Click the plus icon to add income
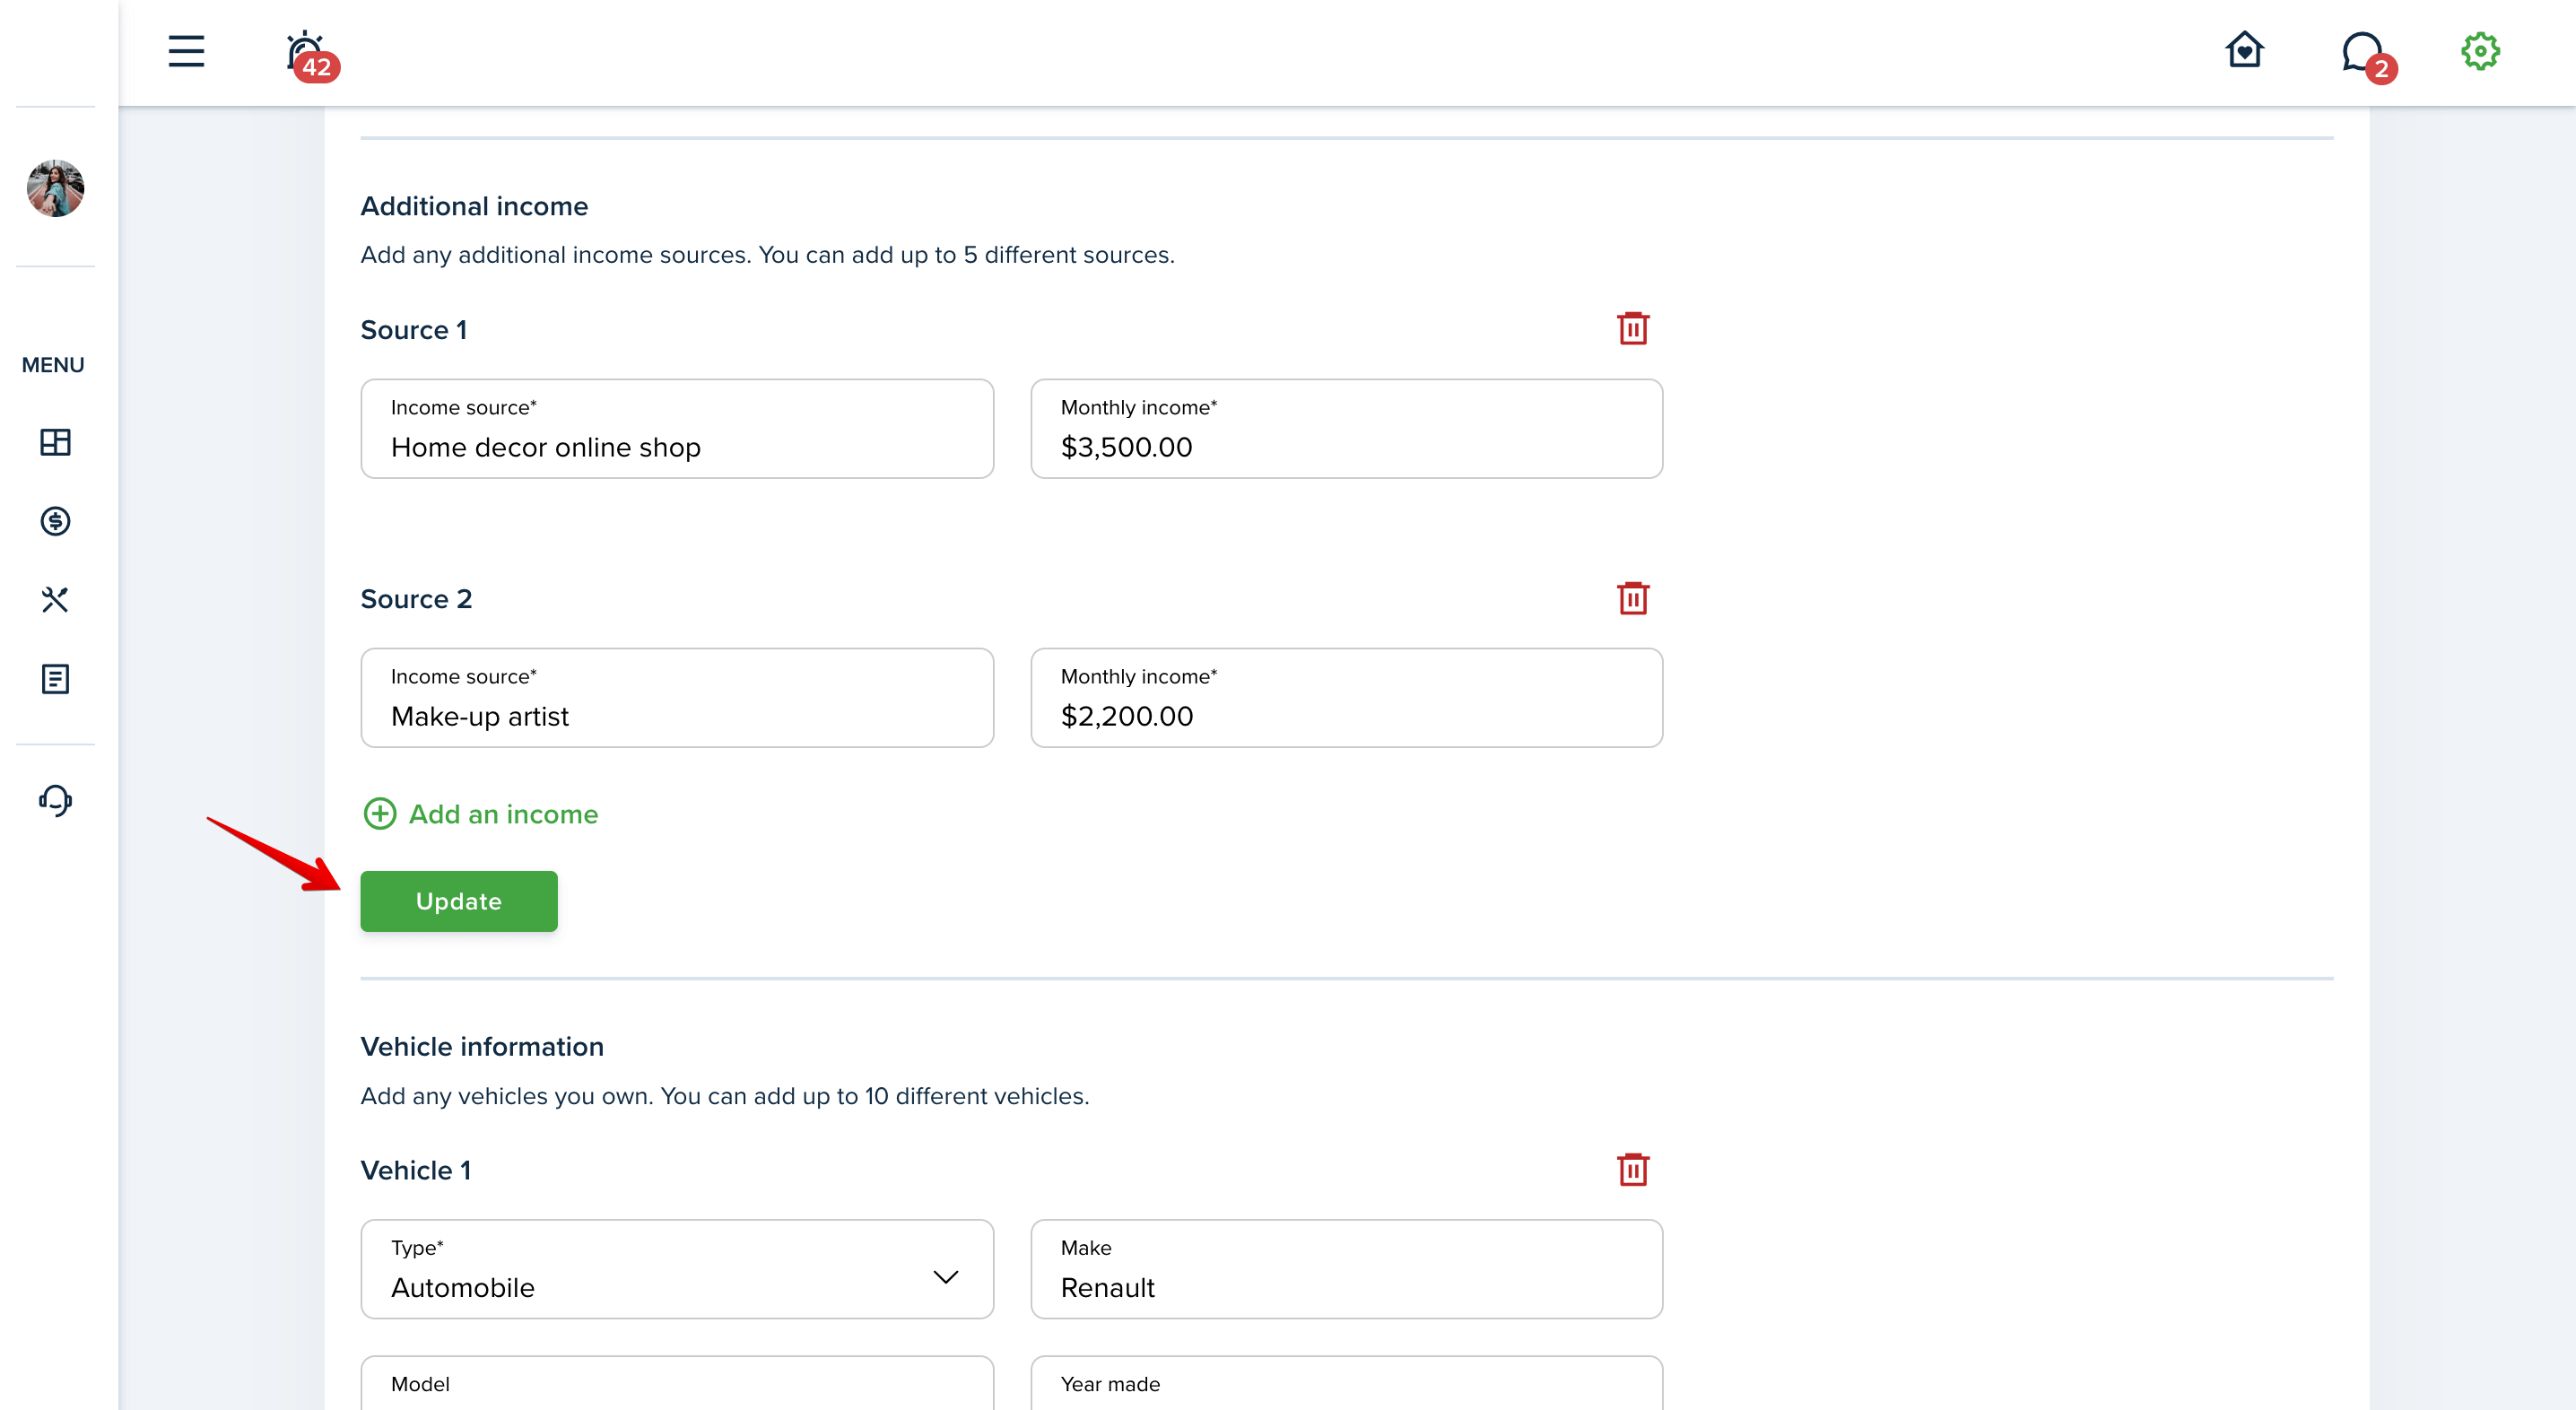2576x1410 pixels. coord(380,814)
